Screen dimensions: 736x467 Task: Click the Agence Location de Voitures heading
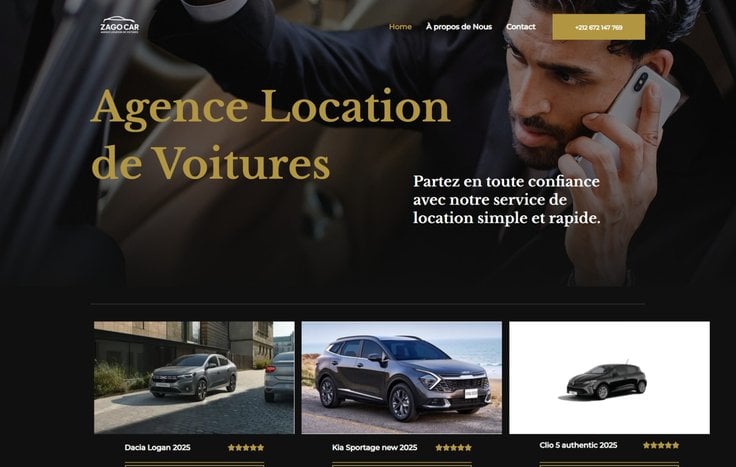click(270, 134)
